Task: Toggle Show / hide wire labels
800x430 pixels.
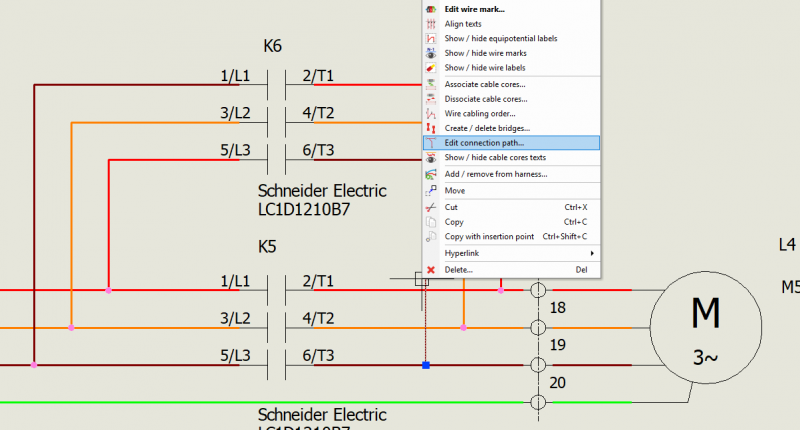Action: [484, 68]
